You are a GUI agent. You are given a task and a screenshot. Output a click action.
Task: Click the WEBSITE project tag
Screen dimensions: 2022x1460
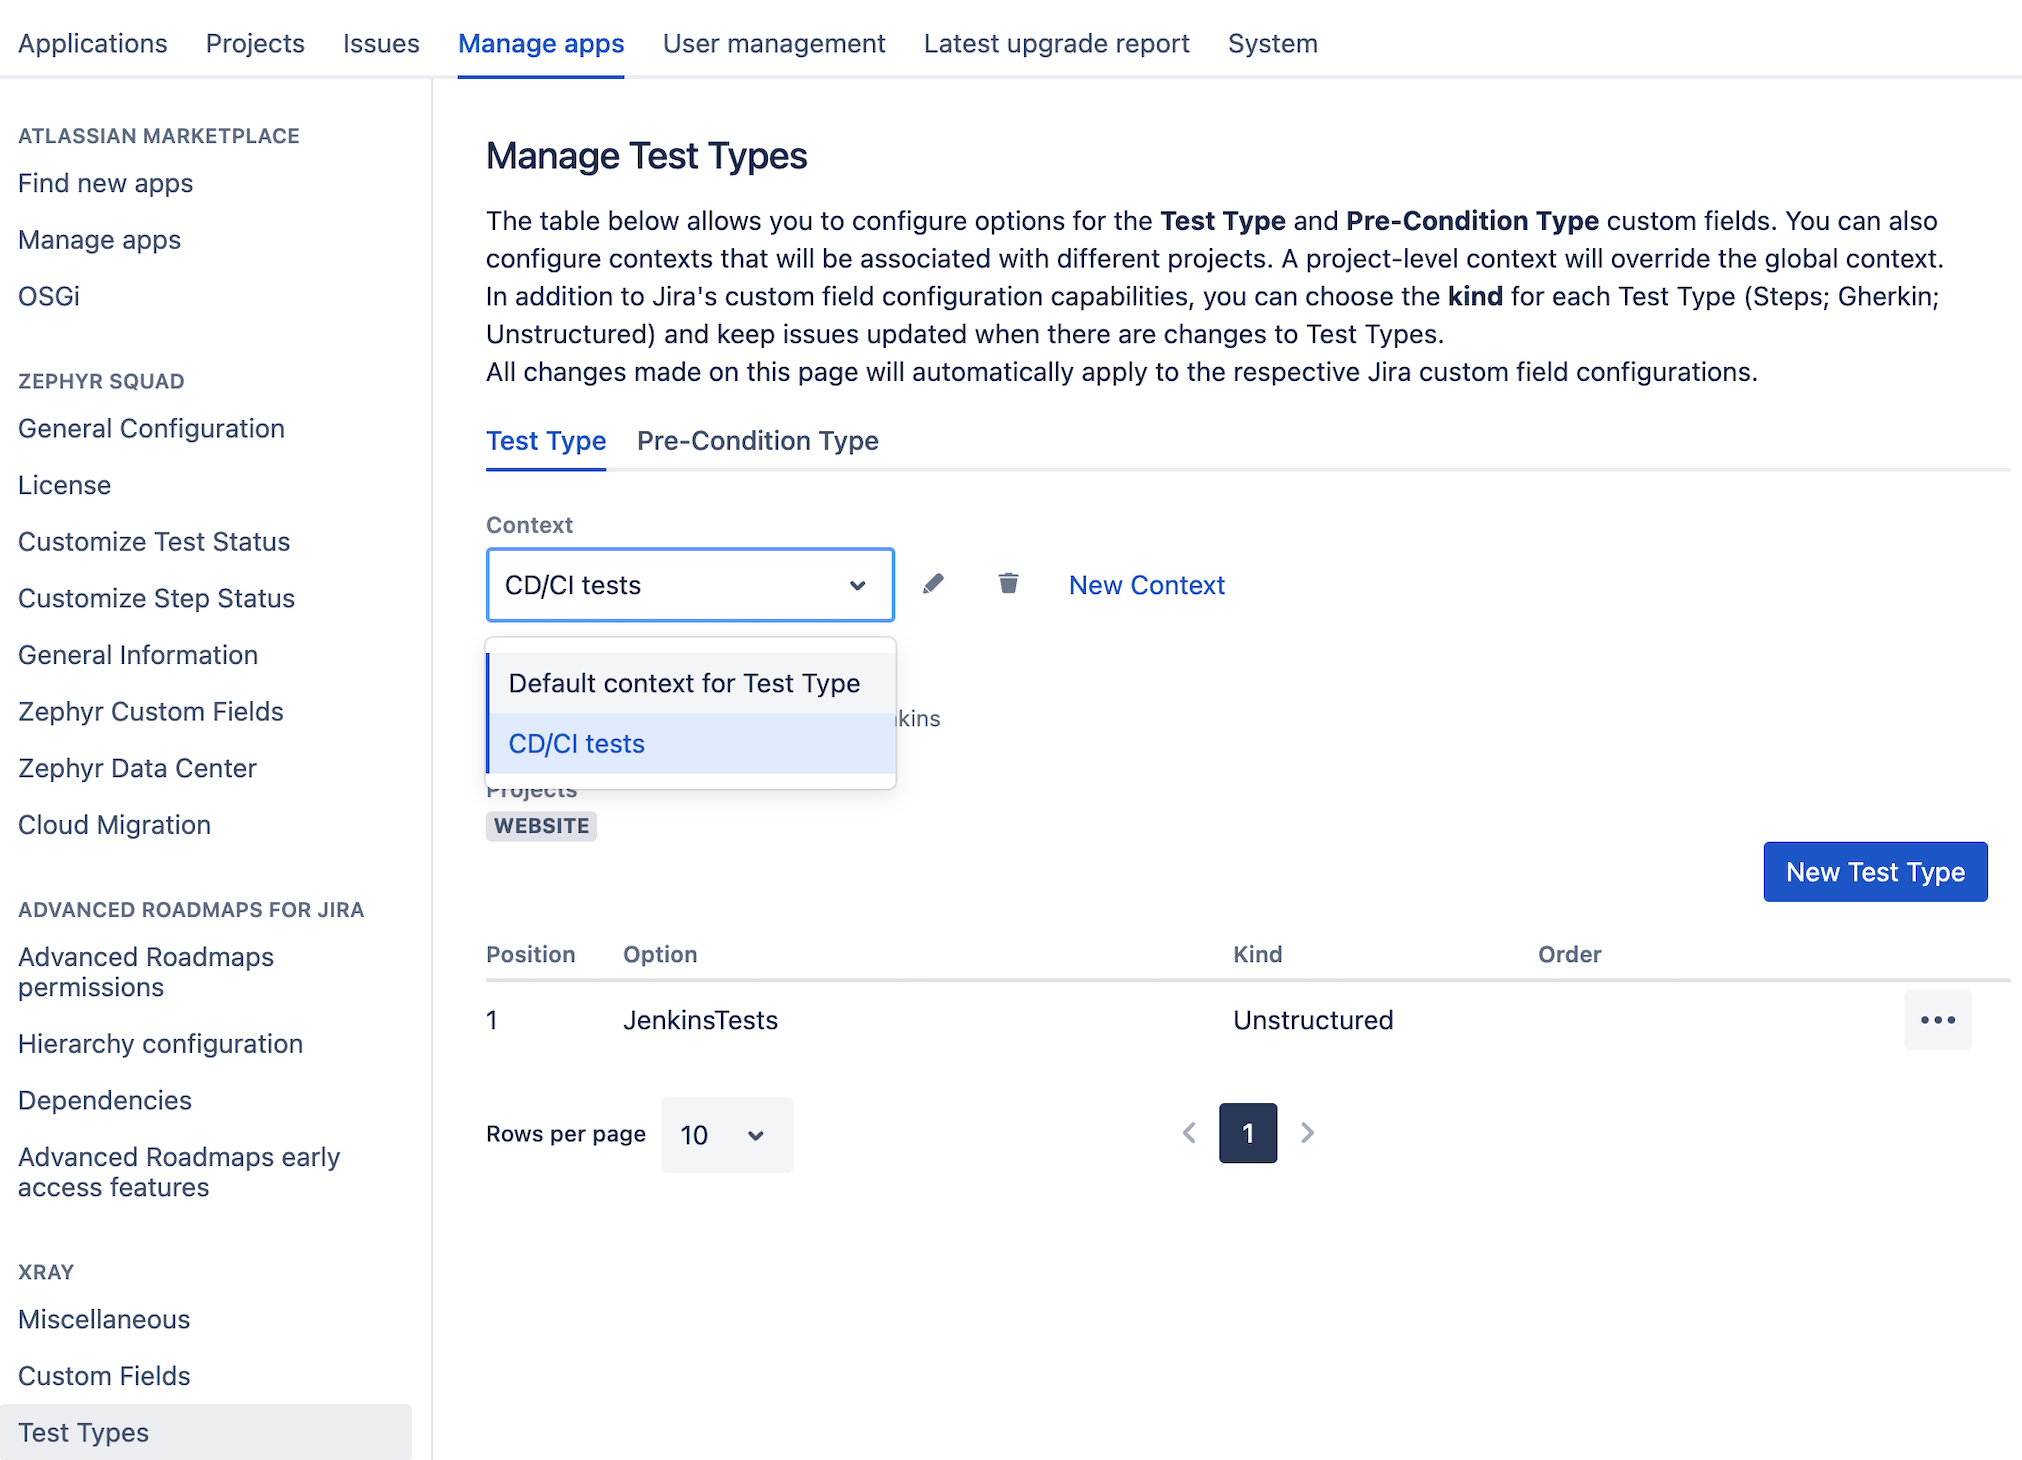541,826
